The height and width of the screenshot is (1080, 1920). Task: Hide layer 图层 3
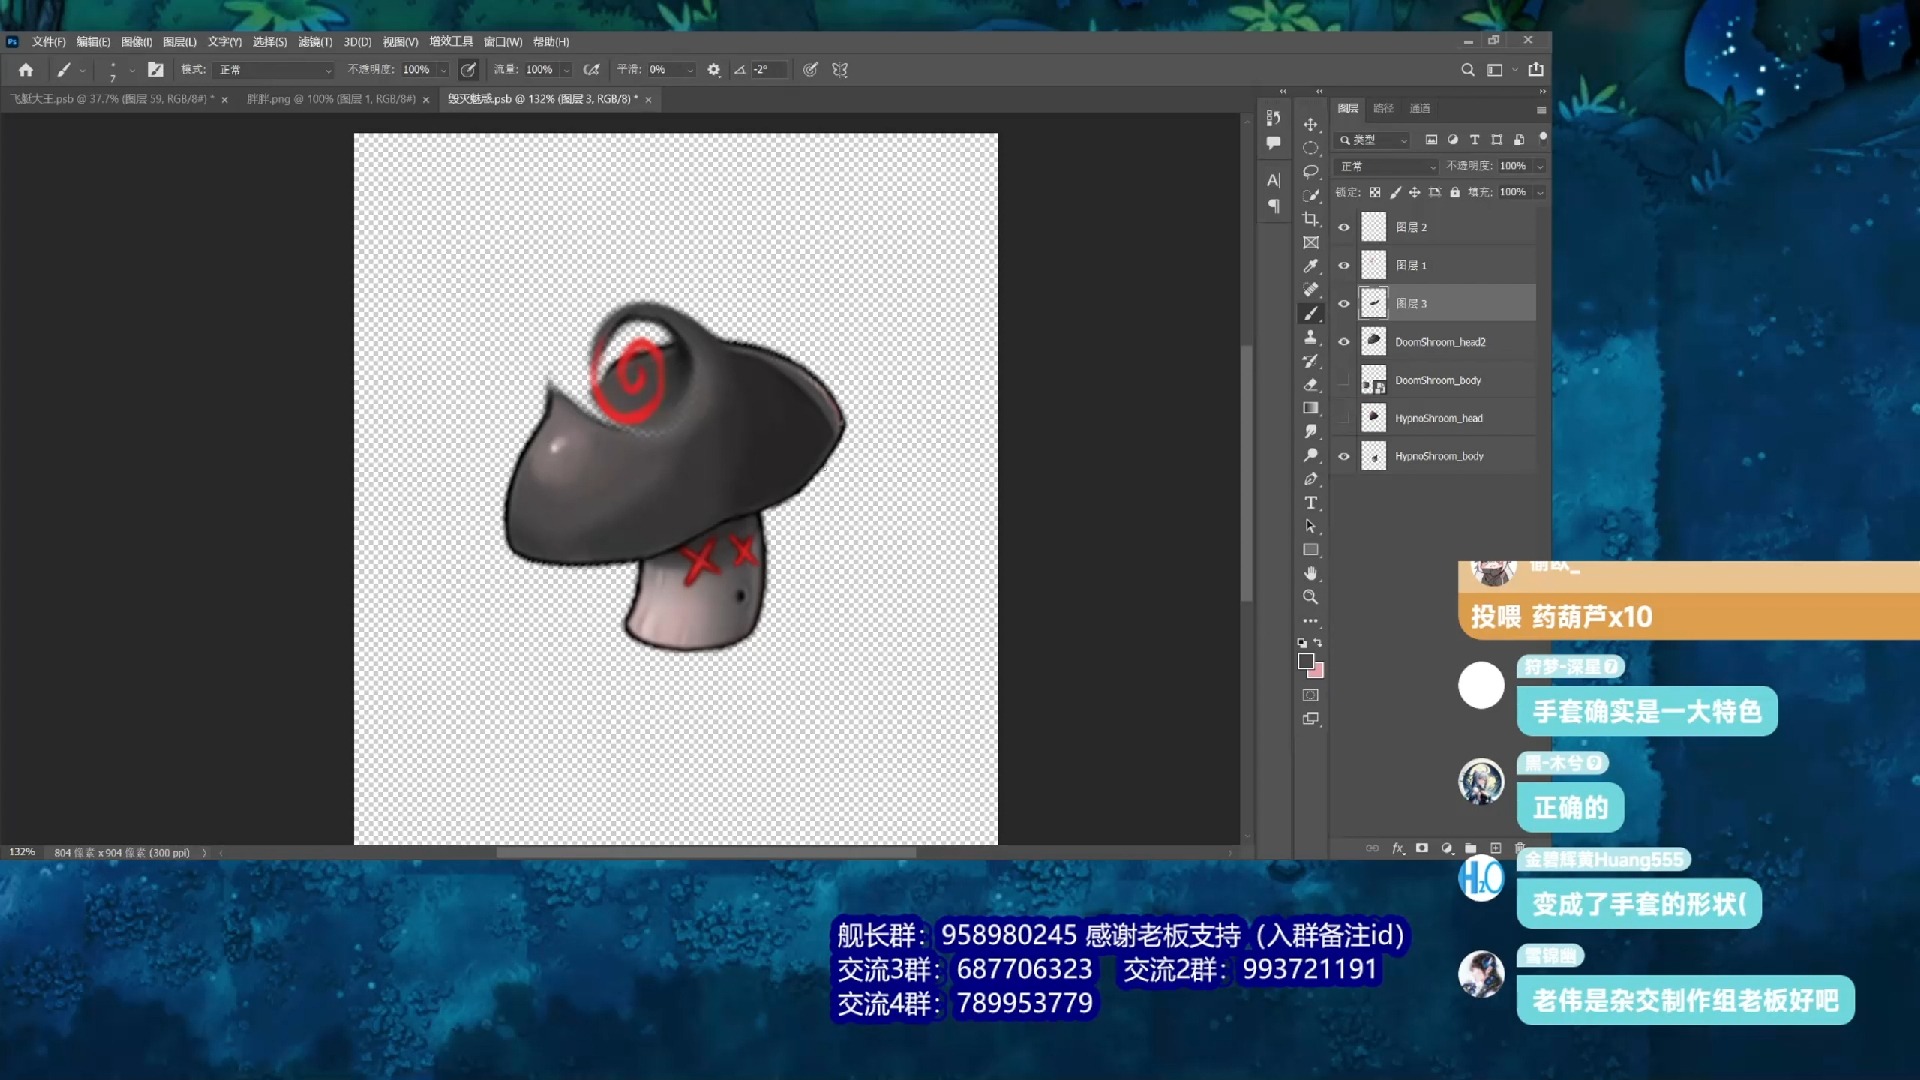point(1344,304)
